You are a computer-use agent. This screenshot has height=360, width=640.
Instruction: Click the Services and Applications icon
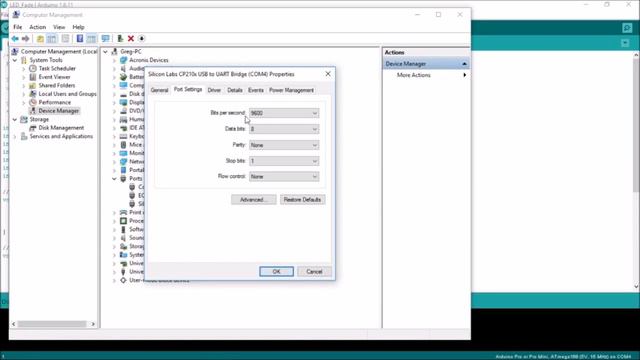24,136
